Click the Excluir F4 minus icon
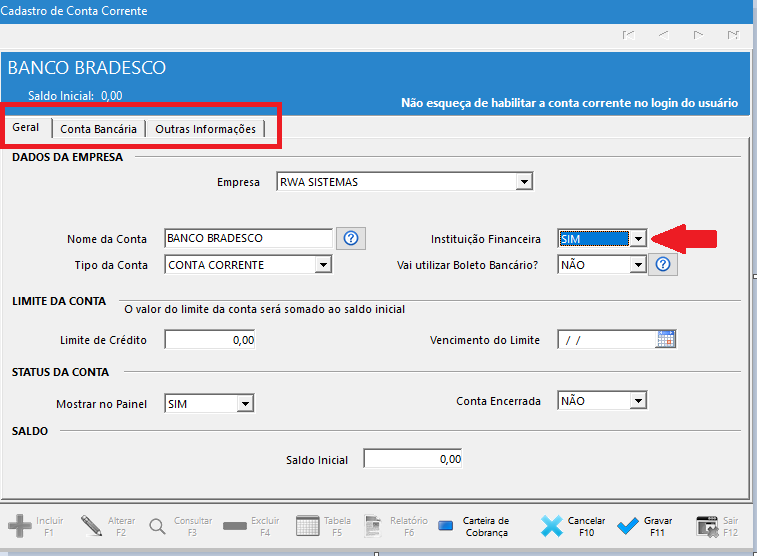The width and height of the screenshot is (757, 556). click(235, 526)
